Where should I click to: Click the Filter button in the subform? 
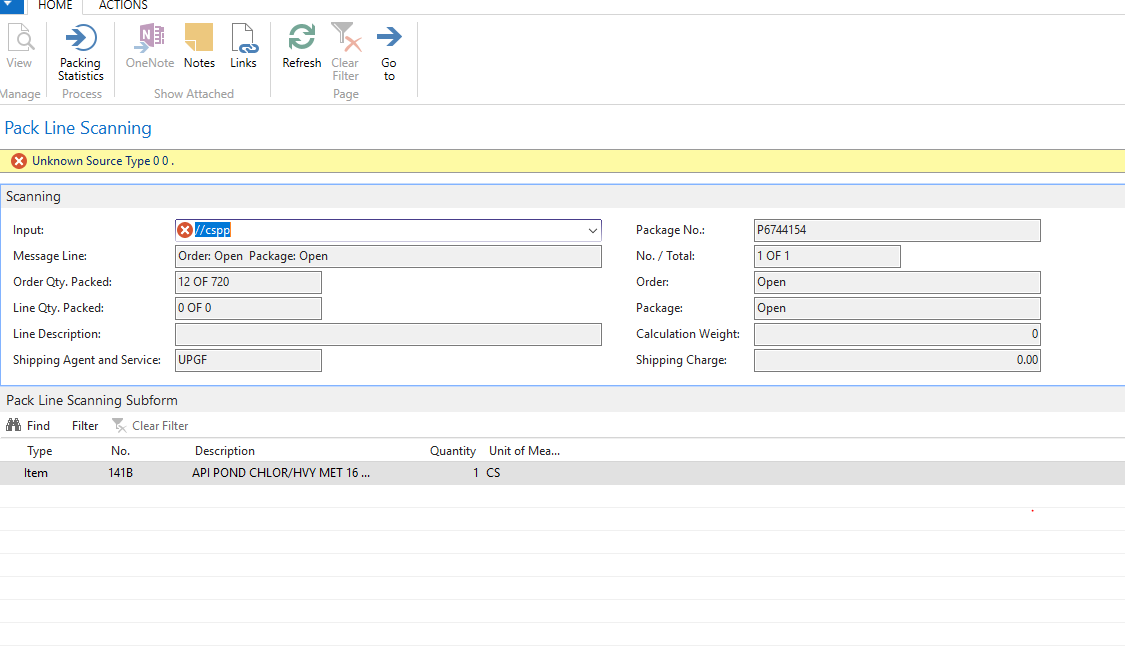(85, 426)
